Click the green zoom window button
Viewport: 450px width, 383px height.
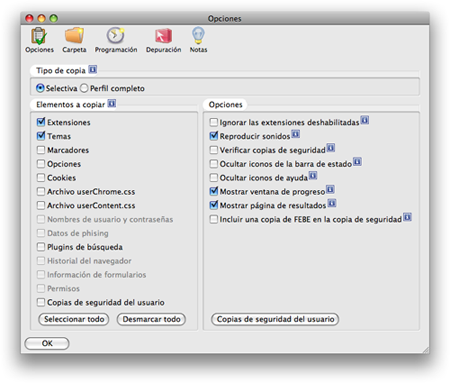(x=54, y=18)
